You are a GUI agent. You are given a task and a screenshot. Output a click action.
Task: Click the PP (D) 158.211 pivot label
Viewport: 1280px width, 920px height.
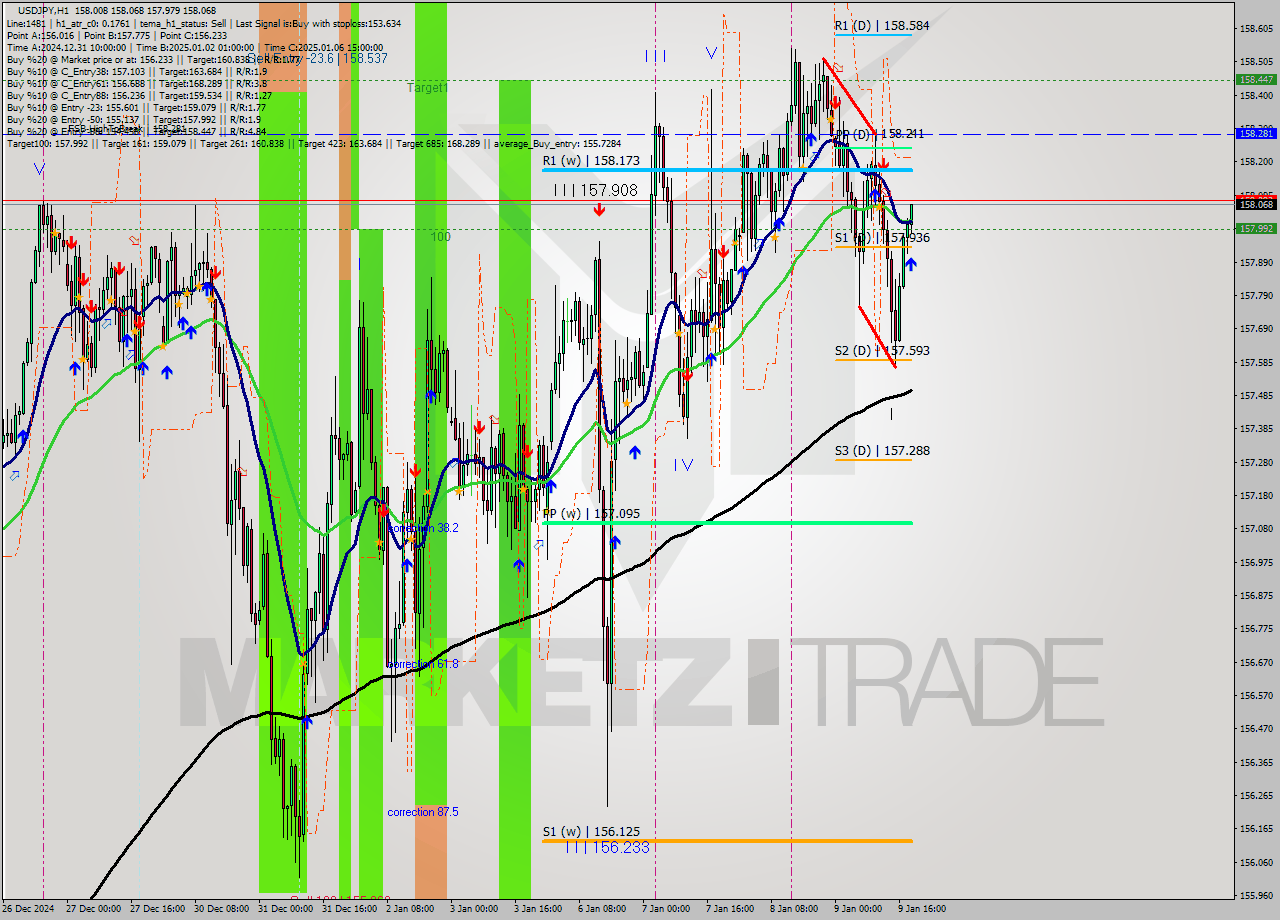880,133
